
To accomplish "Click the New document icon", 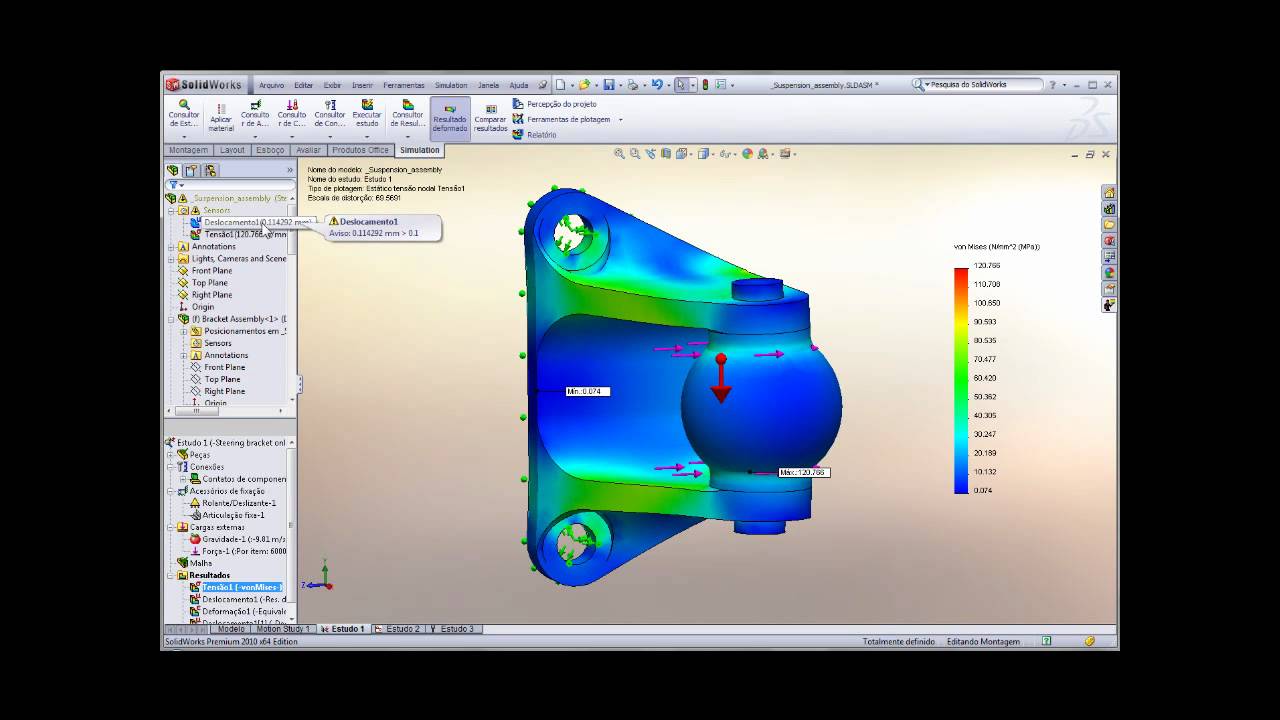I will (x=561, y=85).
